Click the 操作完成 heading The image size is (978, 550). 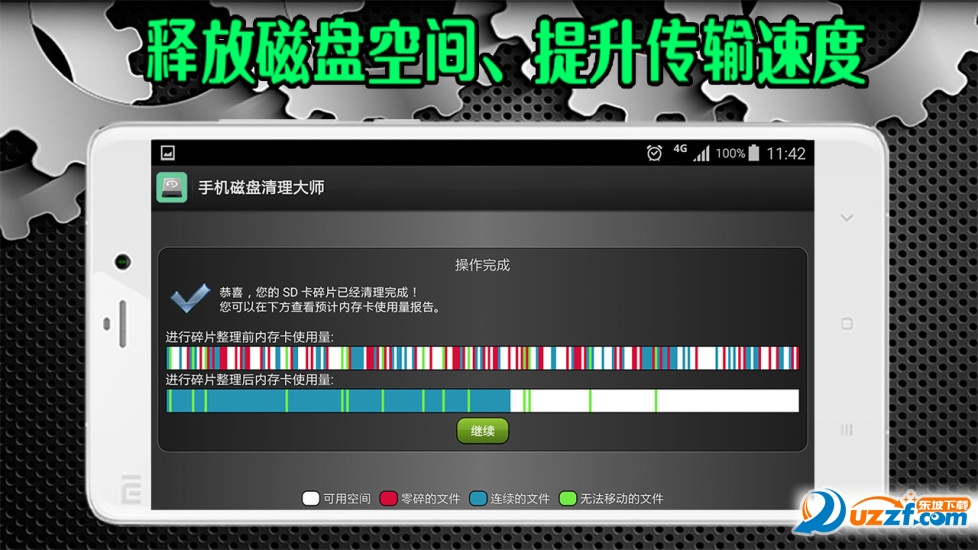(x=482, y=265)
